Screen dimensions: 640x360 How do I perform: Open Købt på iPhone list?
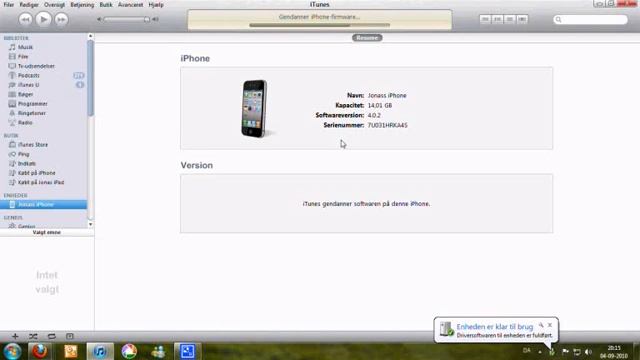[x=36, y=173]
